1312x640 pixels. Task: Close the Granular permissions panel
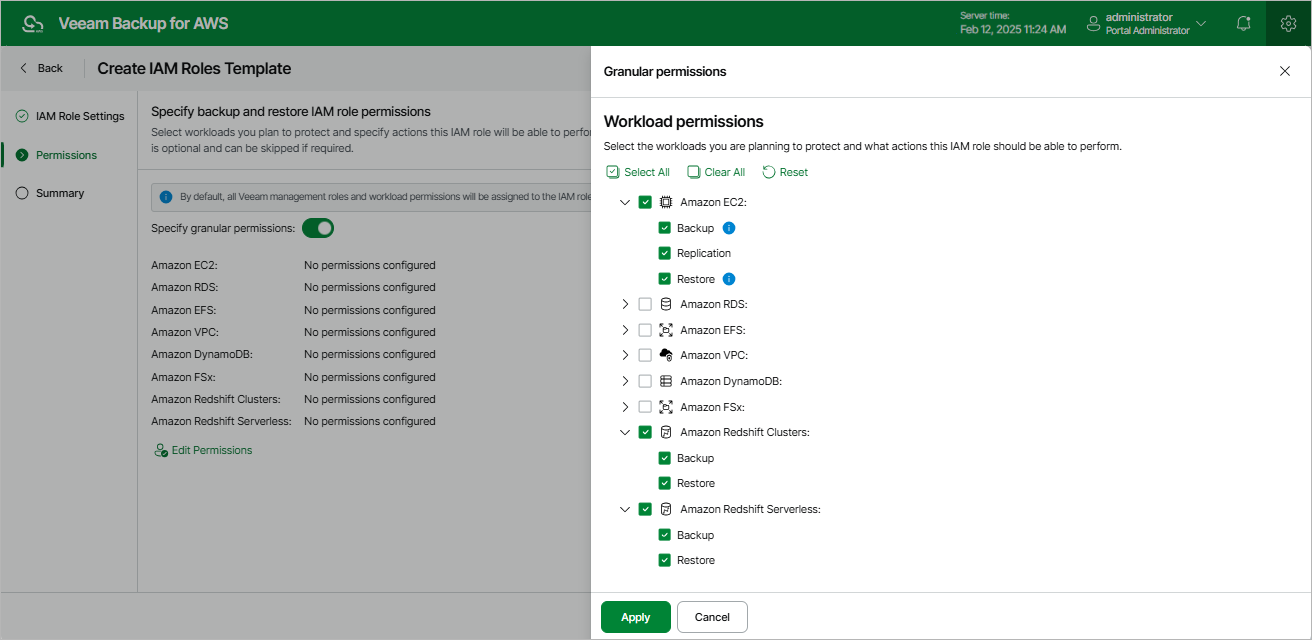click(1285, 71)
